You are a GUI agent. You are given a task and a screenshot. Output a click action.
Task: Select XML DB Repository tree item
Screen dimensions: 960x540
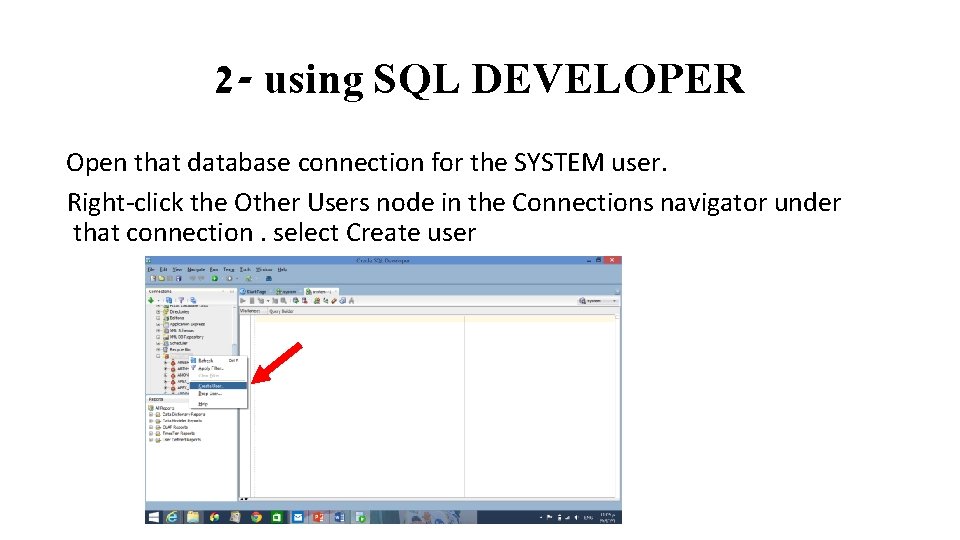(186, 337)
